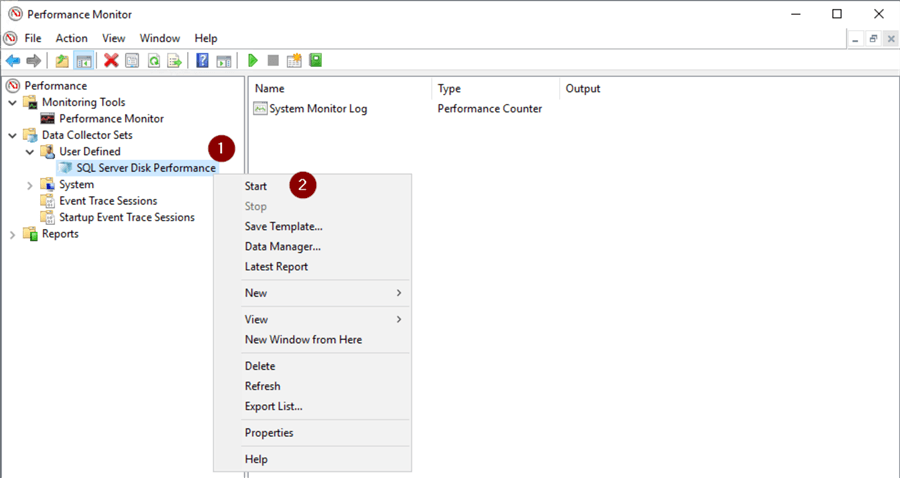Select the System Monitor Log row text
This screenshot has width=900, height=478.
coord(318,108)
